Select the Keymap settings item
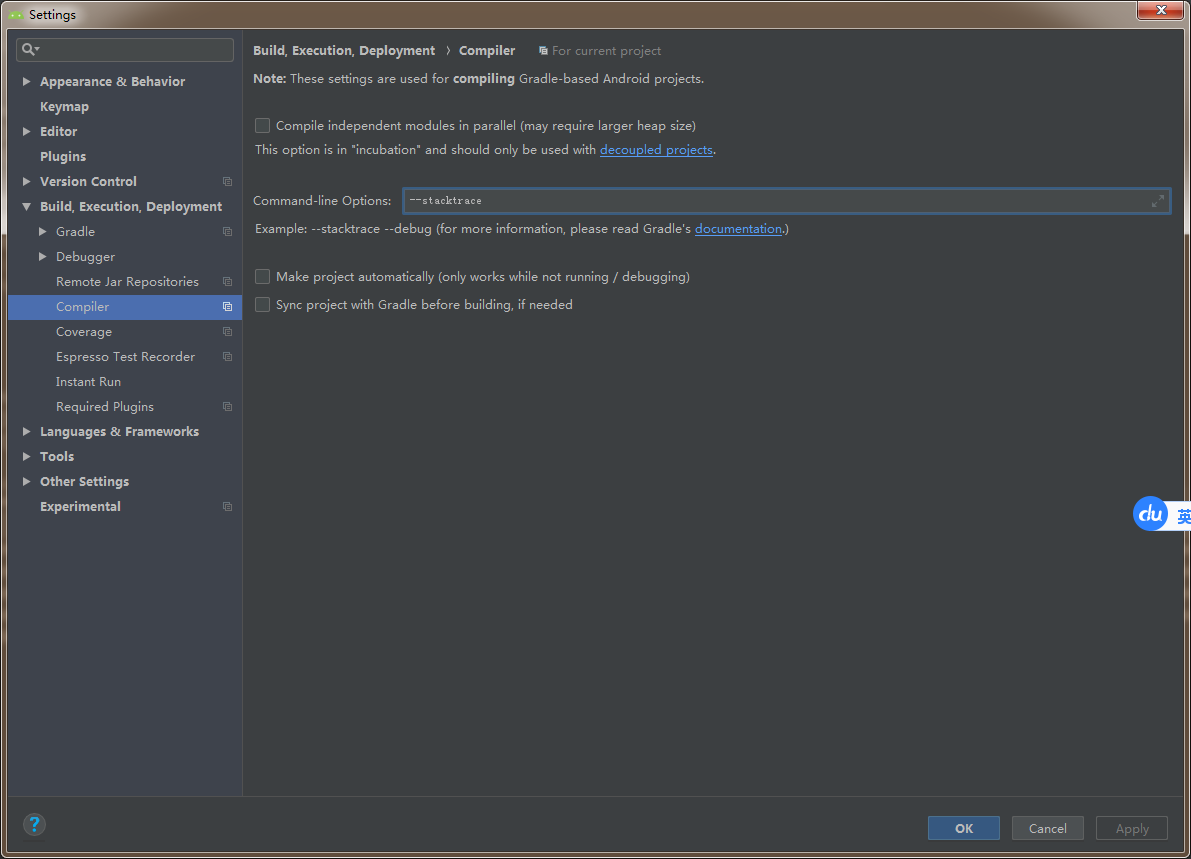1191x859 pixels. (x=65, y=106)
